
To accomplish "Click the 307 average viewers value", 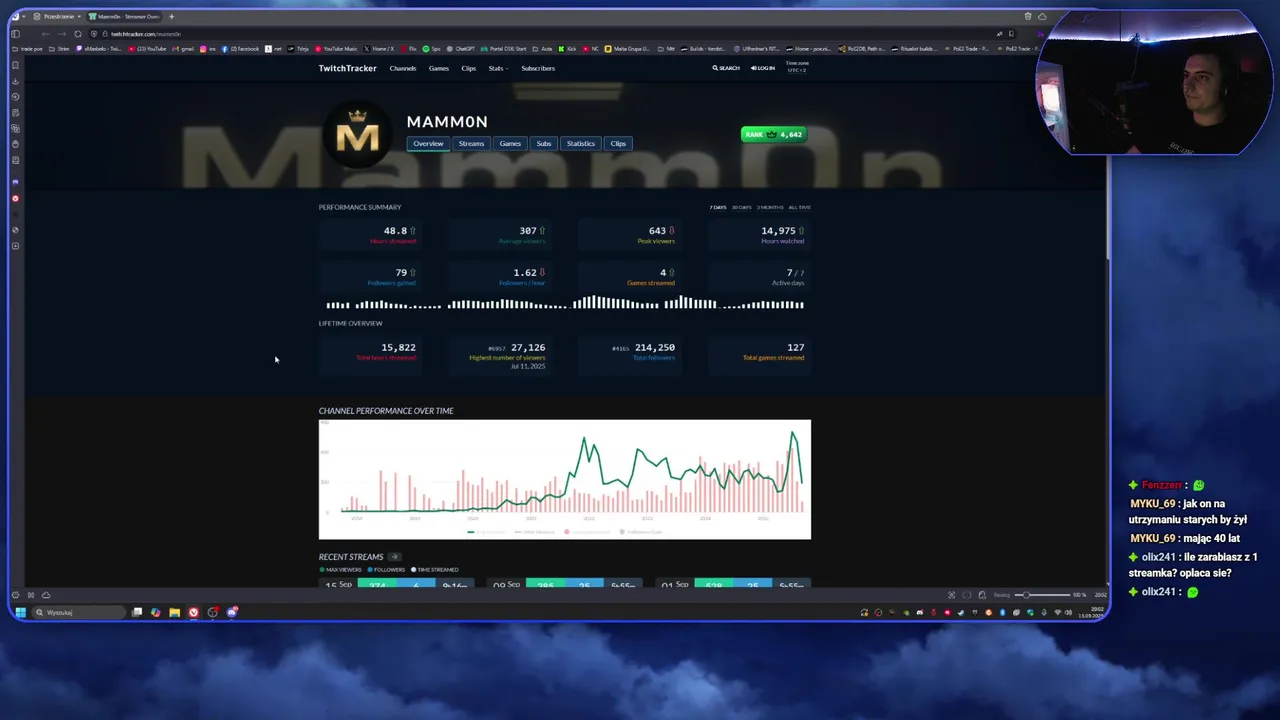I will [x=527, y=230].
